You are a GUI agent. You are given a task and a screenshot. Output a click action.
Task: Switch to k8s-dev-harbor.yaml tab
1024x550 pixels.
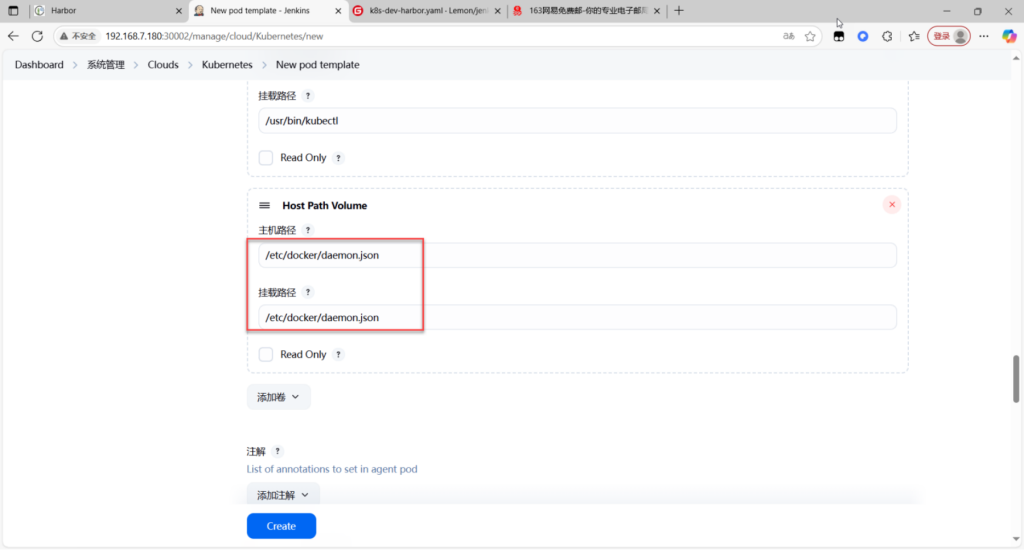pyautogui.click(x=425, y=10)
